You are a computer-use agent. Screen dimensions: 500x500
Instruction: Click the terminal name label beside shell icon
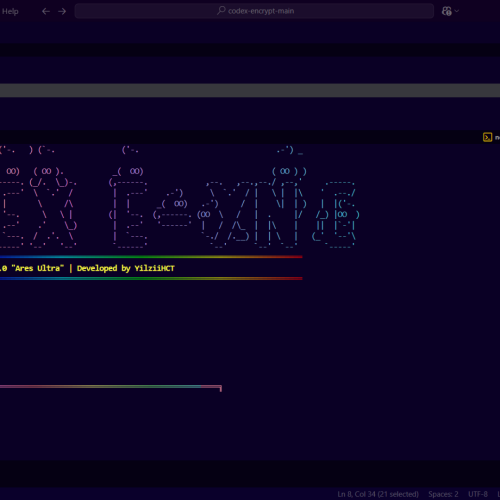click(x=497, y=137)
